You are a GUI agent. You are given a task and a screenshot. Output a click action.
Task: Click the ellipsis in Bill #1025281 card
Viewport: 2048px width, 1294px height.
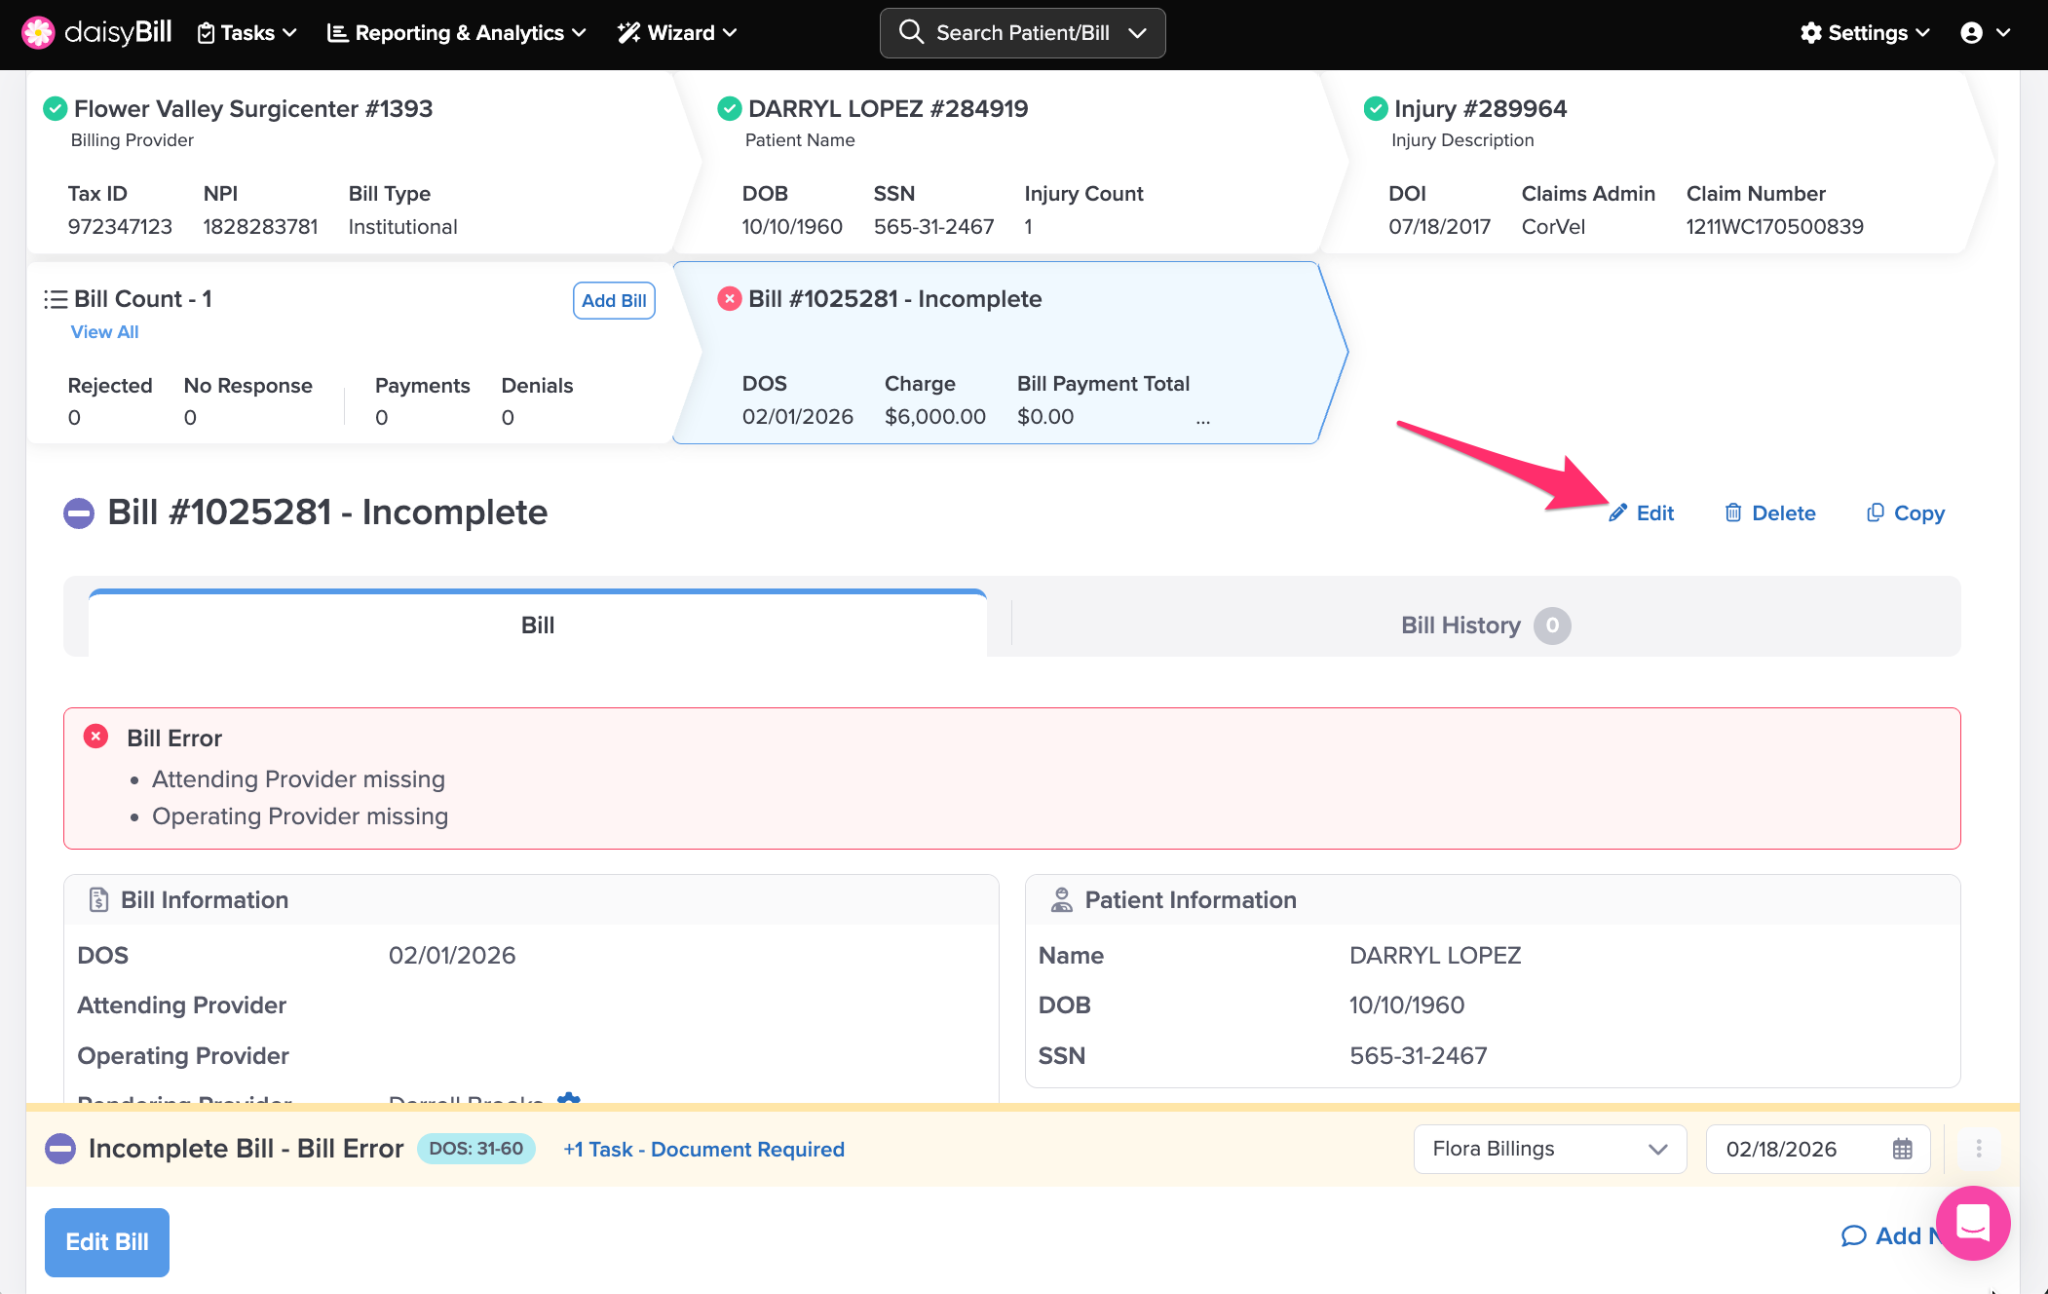pyautogui.click(x=1202, y=421)
